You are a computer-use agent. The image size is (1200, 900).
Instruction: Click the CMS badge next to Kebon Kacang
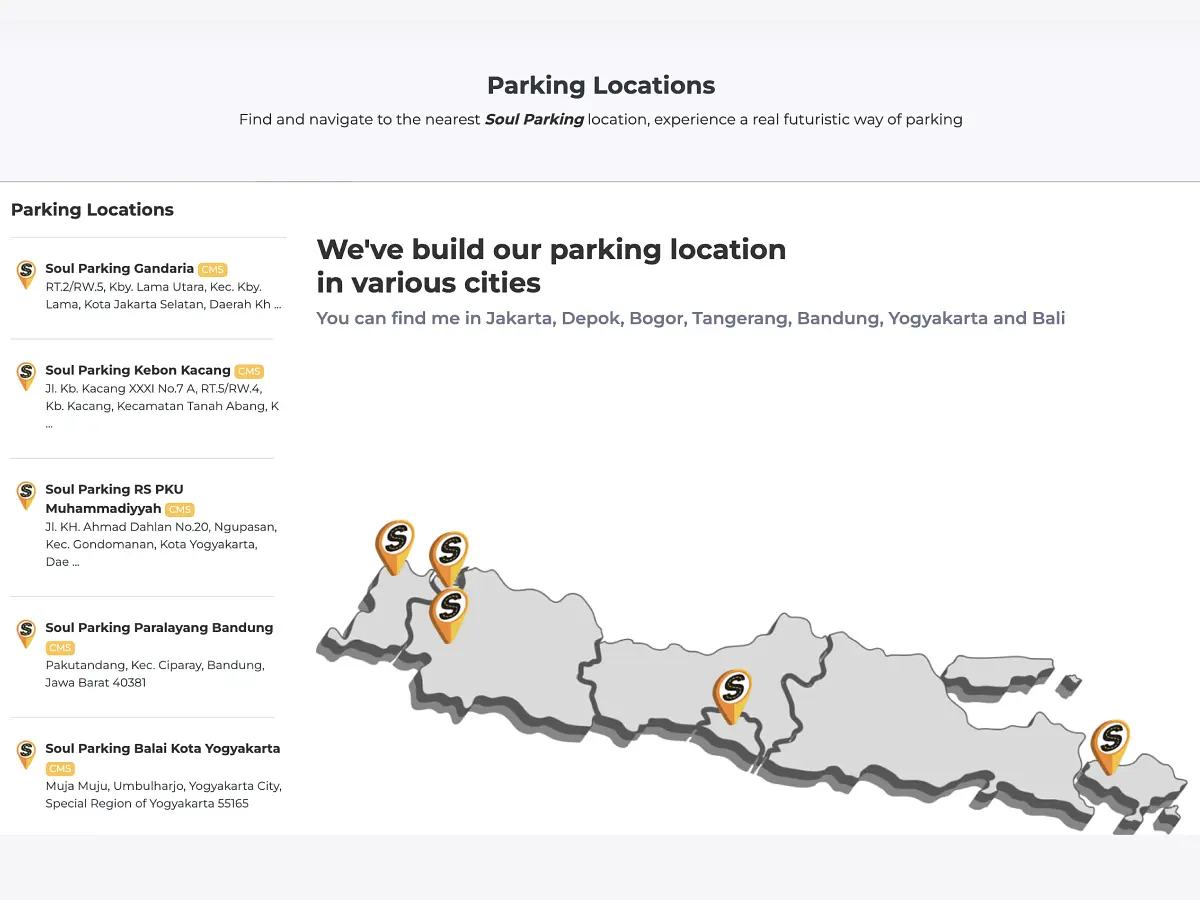point(249,372)
